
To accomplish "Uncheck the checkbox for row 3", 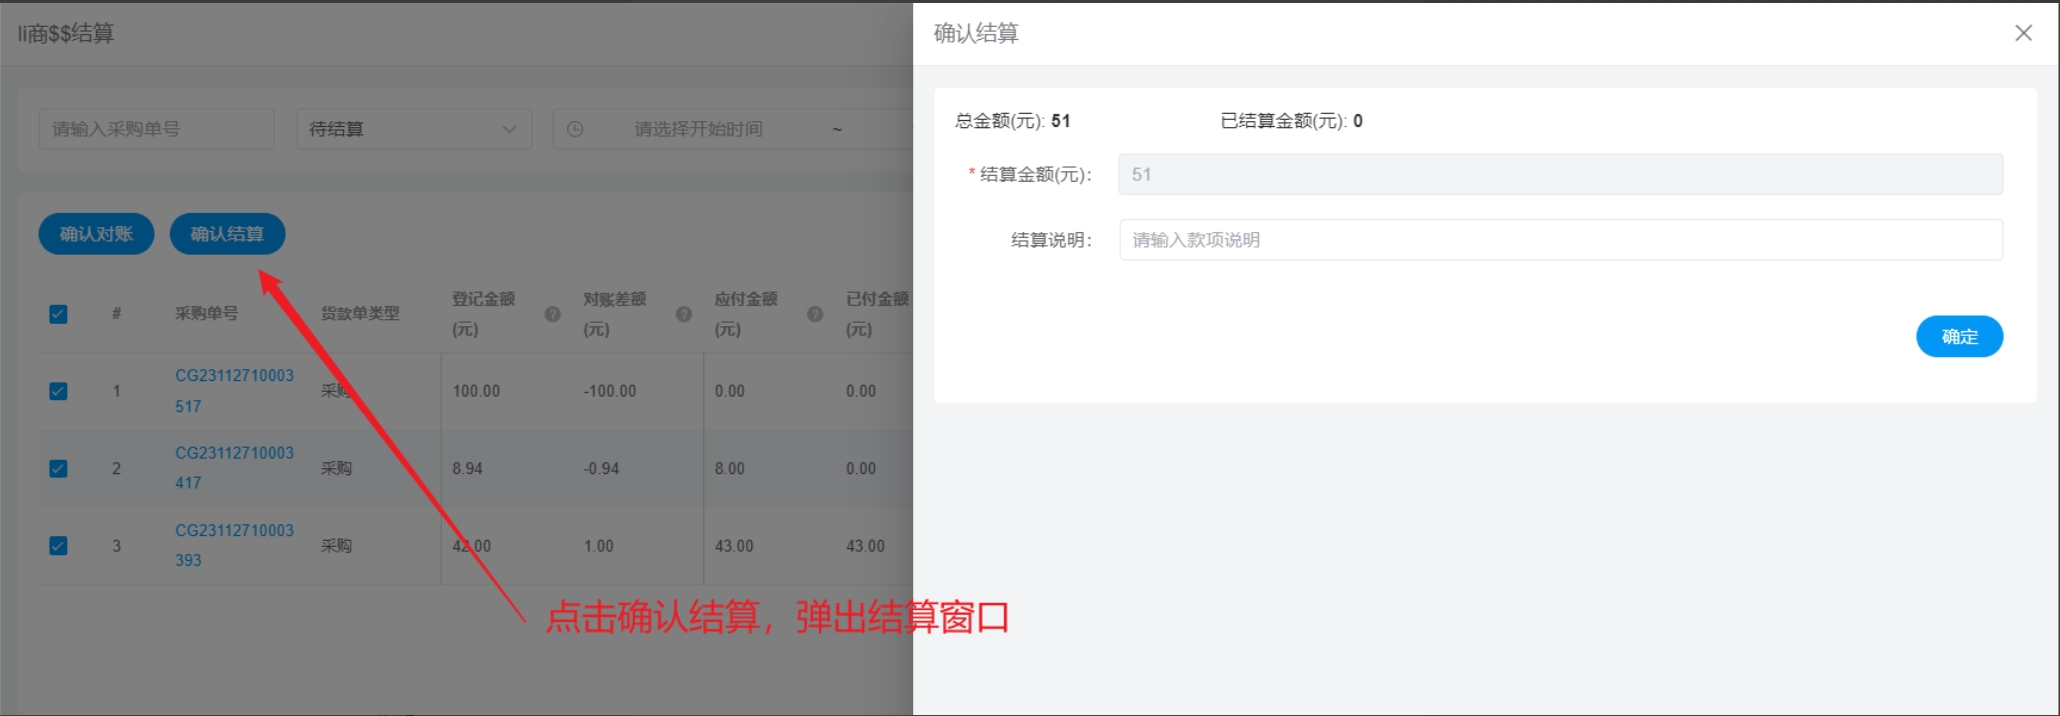I will pyautogui.click(x=58, y=546).
